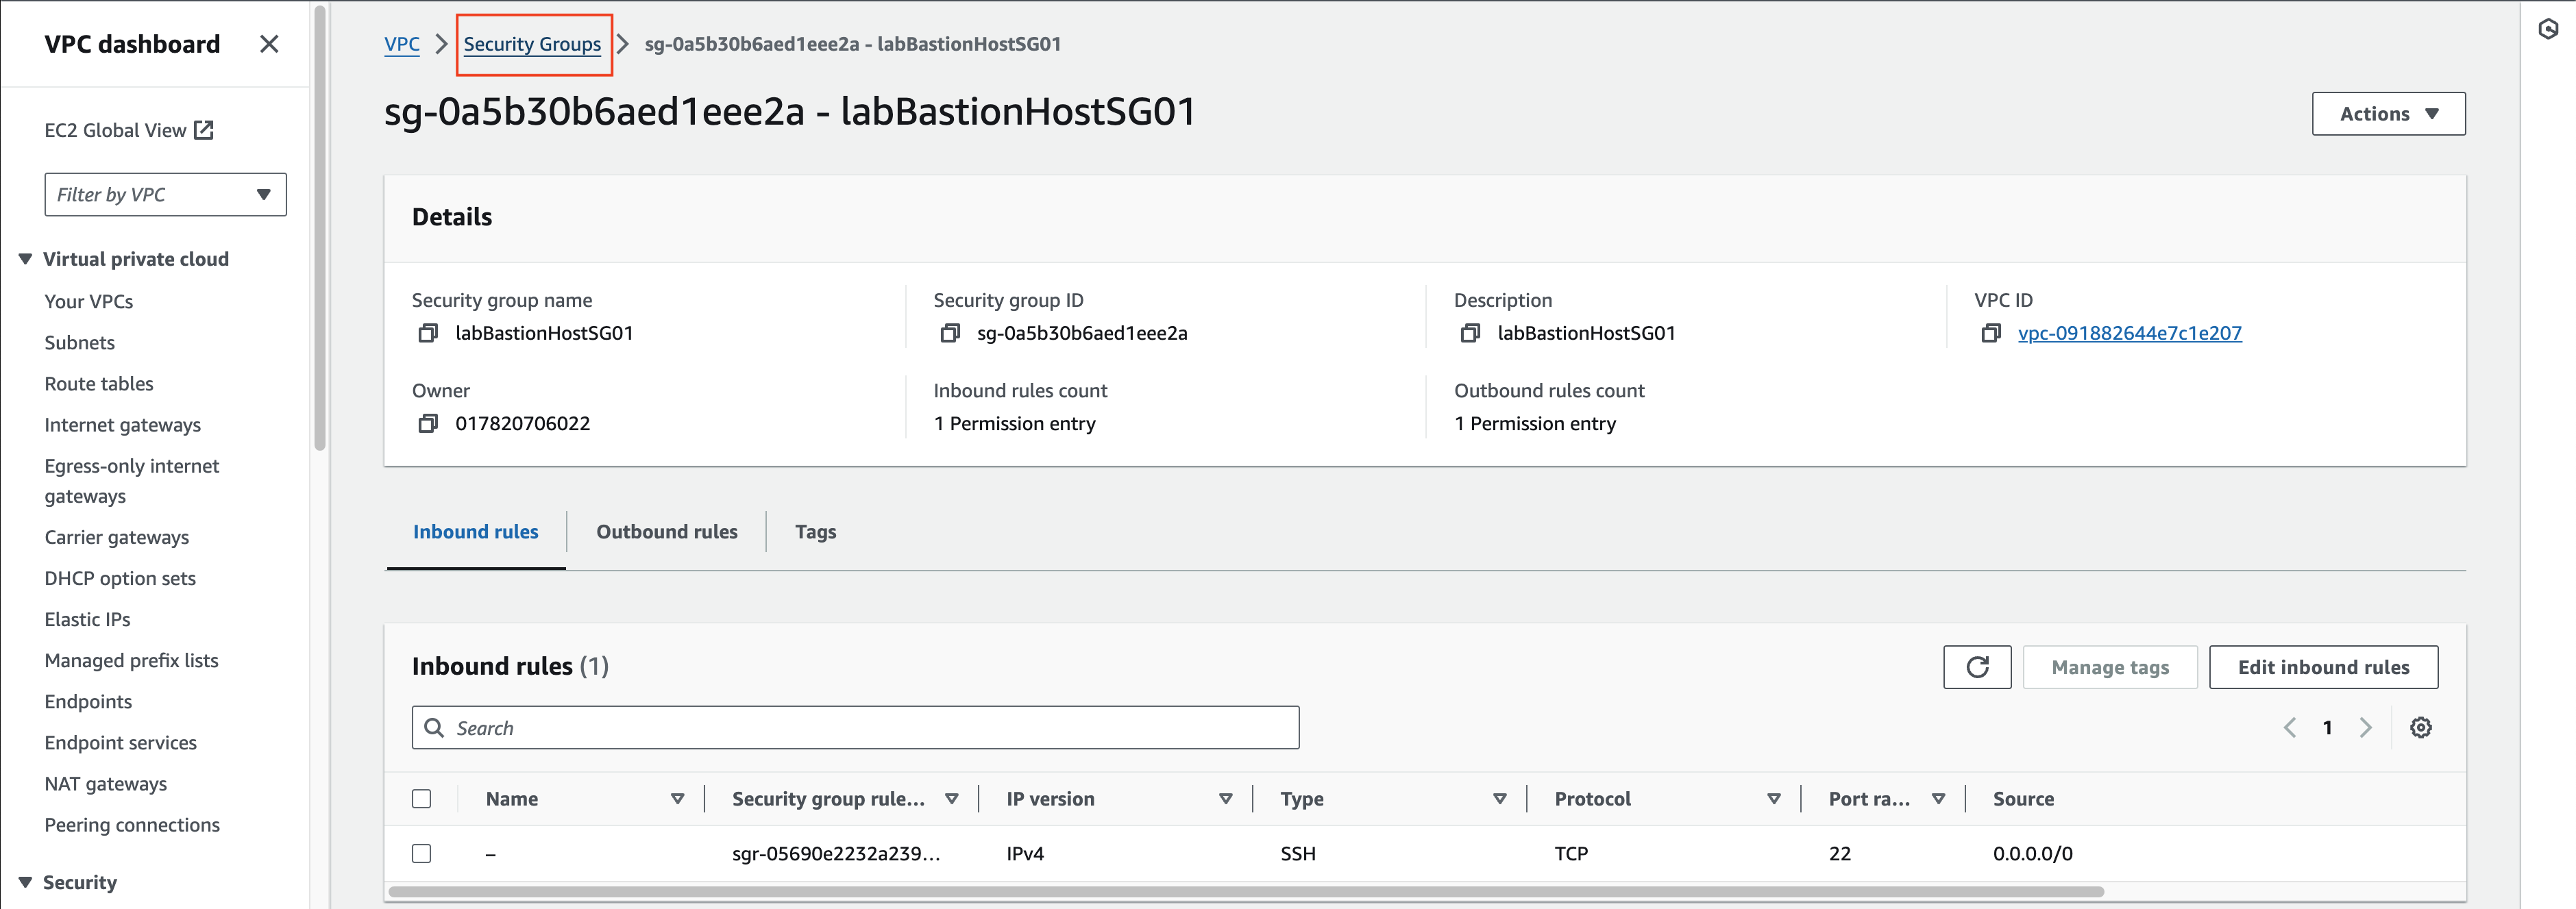
Task: Focus the inbound rules Search field
Action: pyautogui.click(x=856, y=728)
